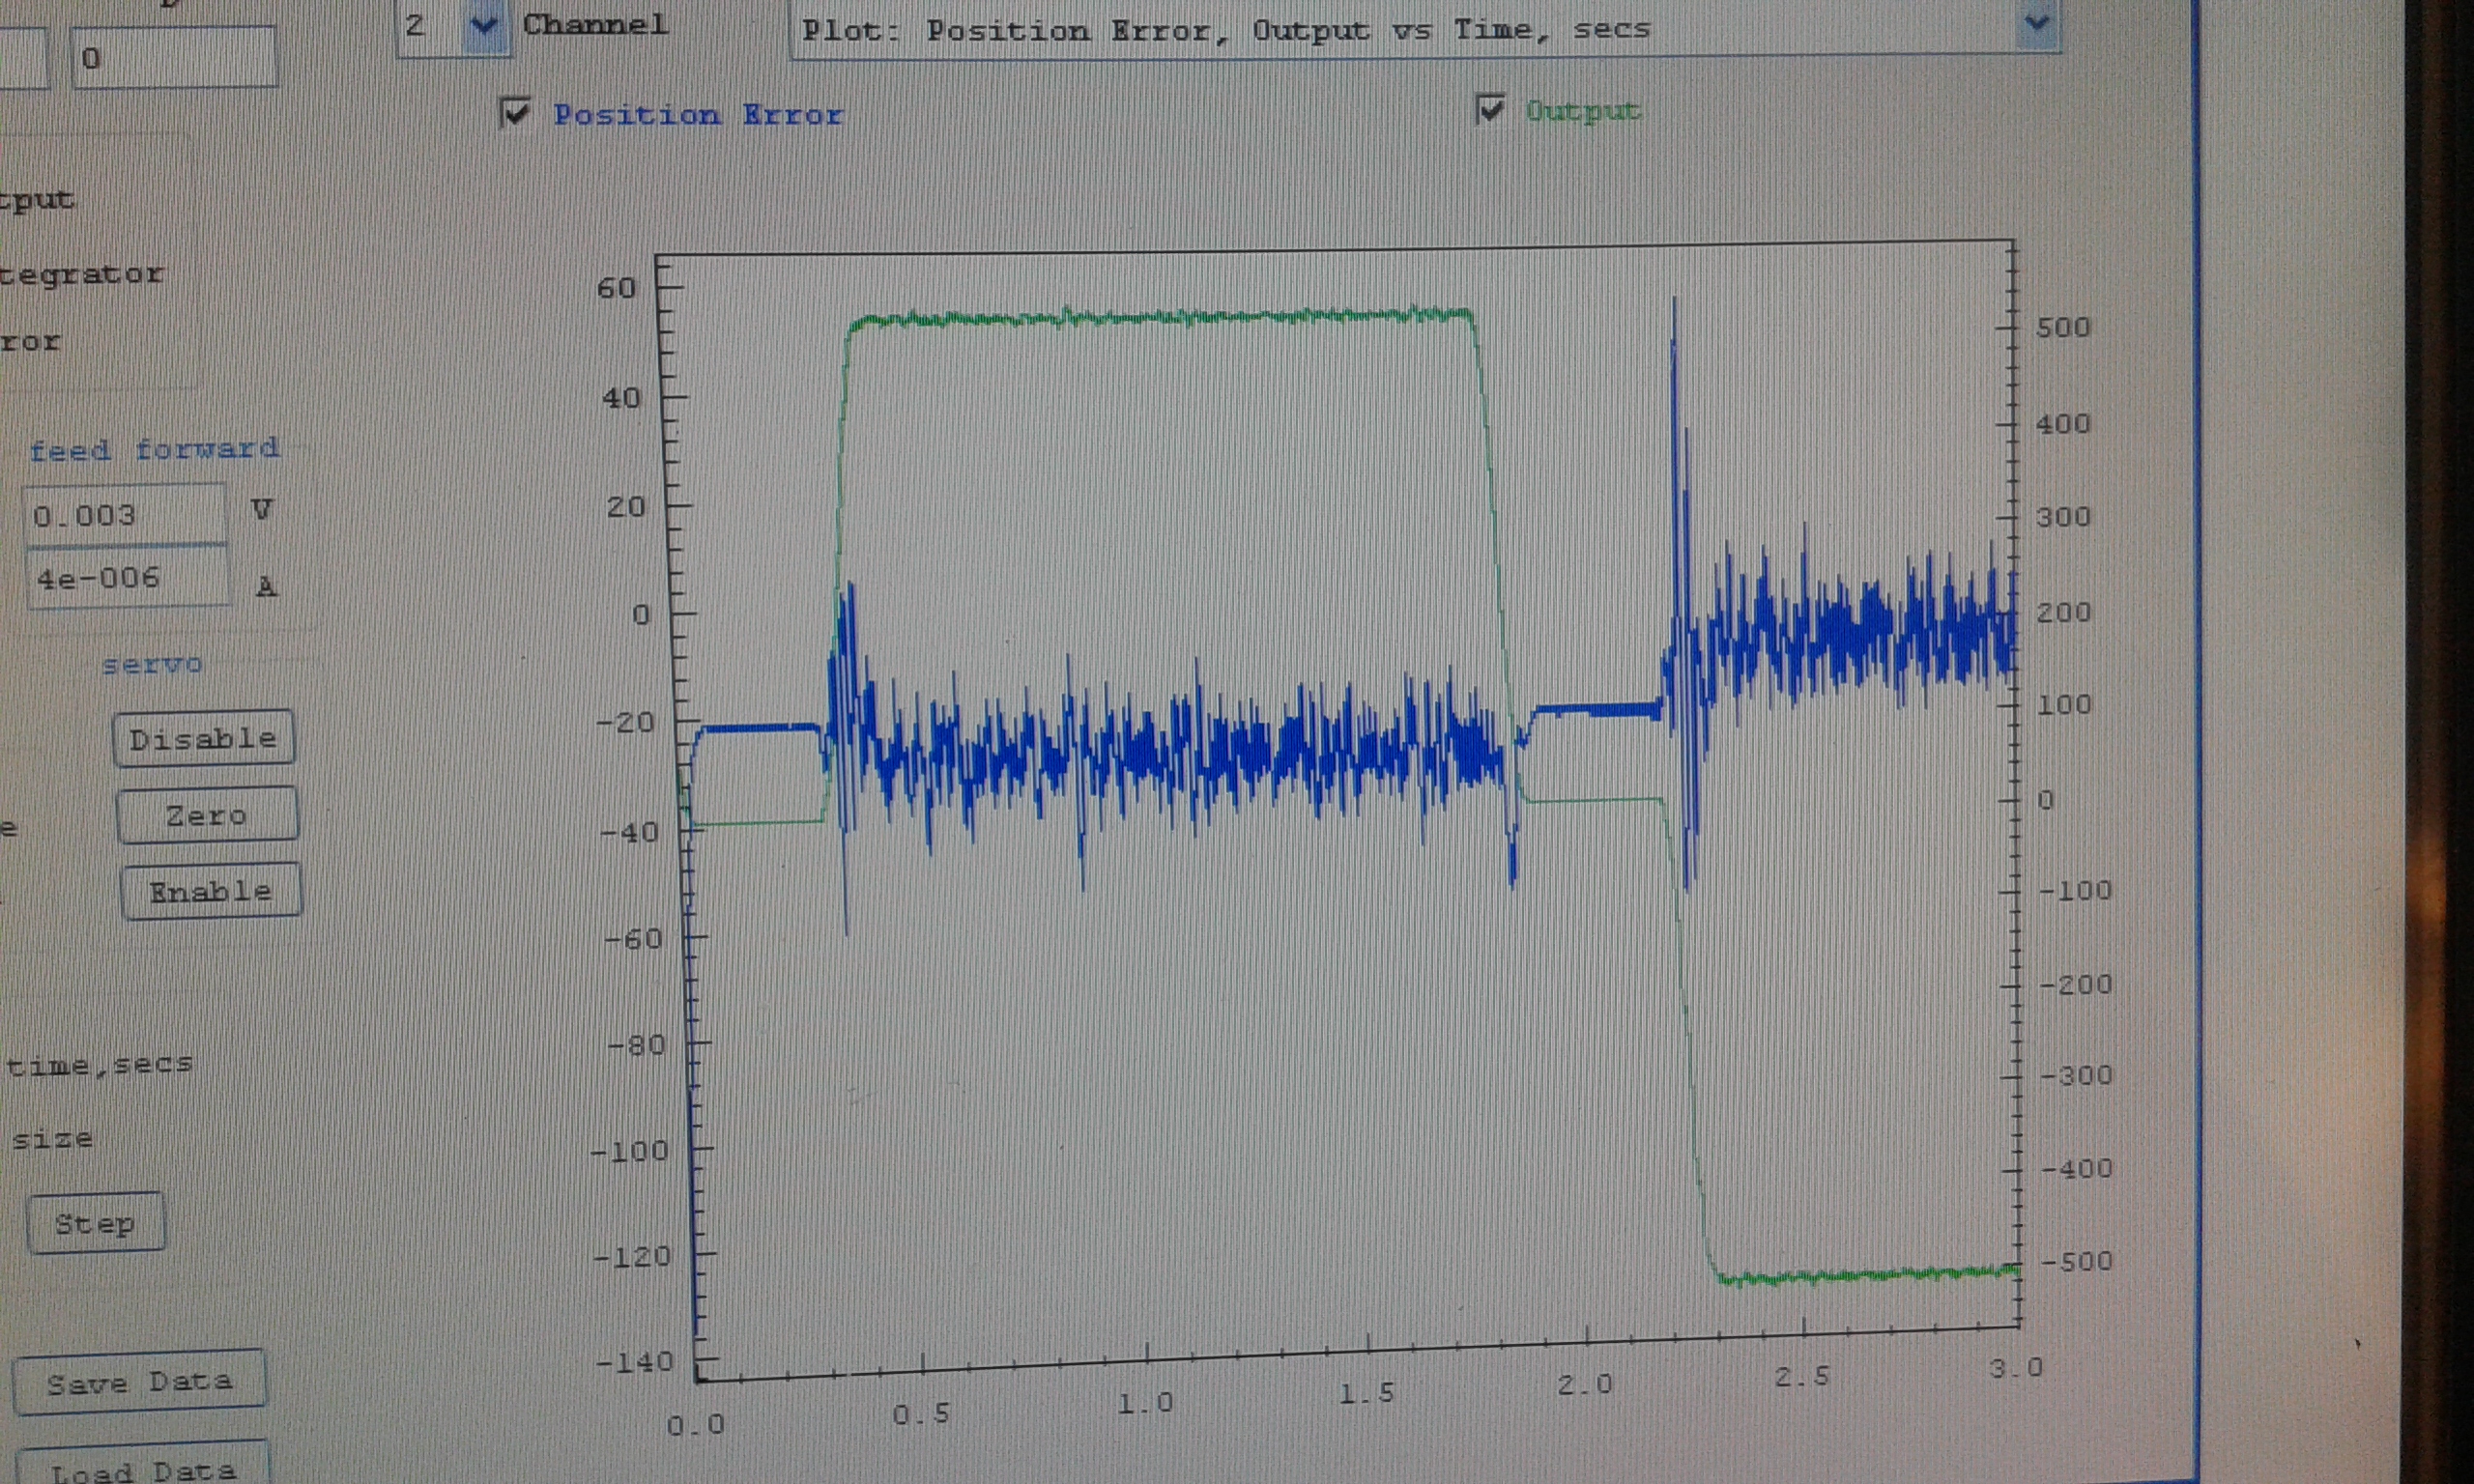Click the green Output legend label

tap(1582, 111)
